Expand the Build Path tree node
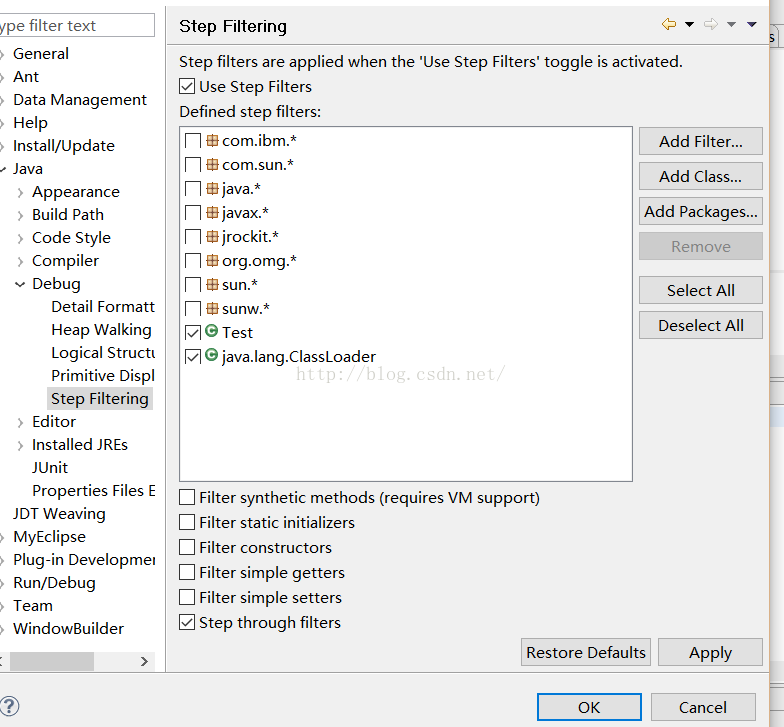The image size is (784, 727). (20, 216)
